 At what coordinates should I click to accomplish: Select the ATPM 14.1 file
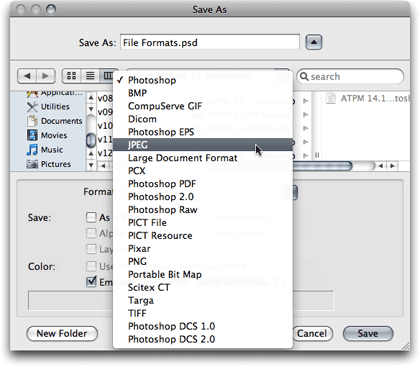(367, 98)
